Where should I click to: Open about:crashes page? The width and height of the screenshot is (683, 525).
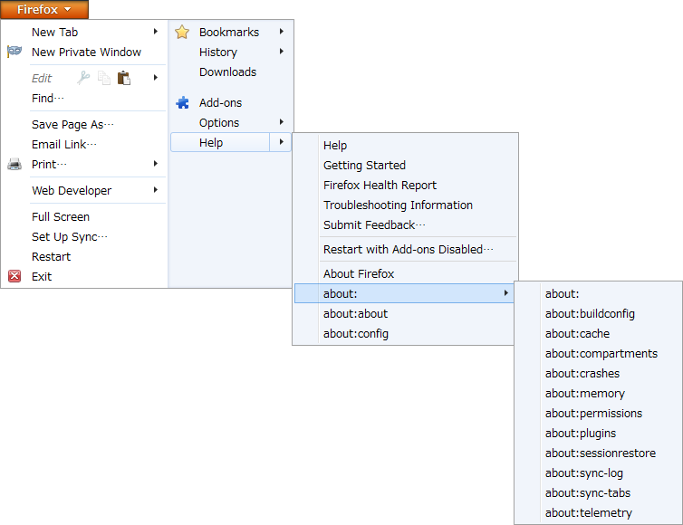[x=582, y=373]
